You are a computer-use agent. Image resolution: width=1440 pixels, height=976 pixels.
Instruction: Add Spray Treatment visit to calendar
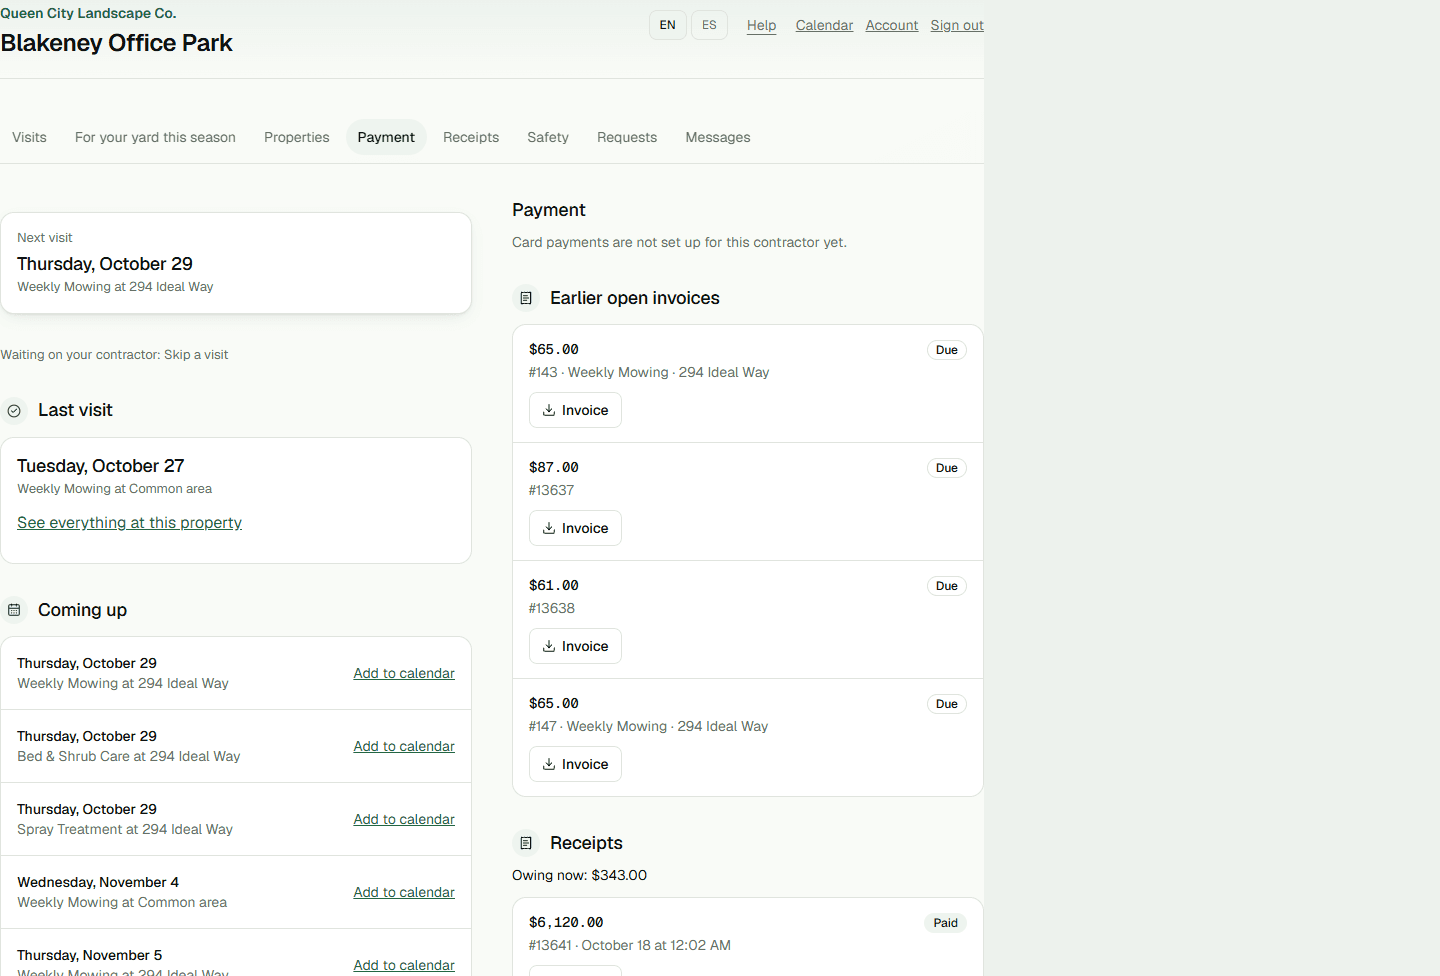pyautogui.click(x=404, y=819)
